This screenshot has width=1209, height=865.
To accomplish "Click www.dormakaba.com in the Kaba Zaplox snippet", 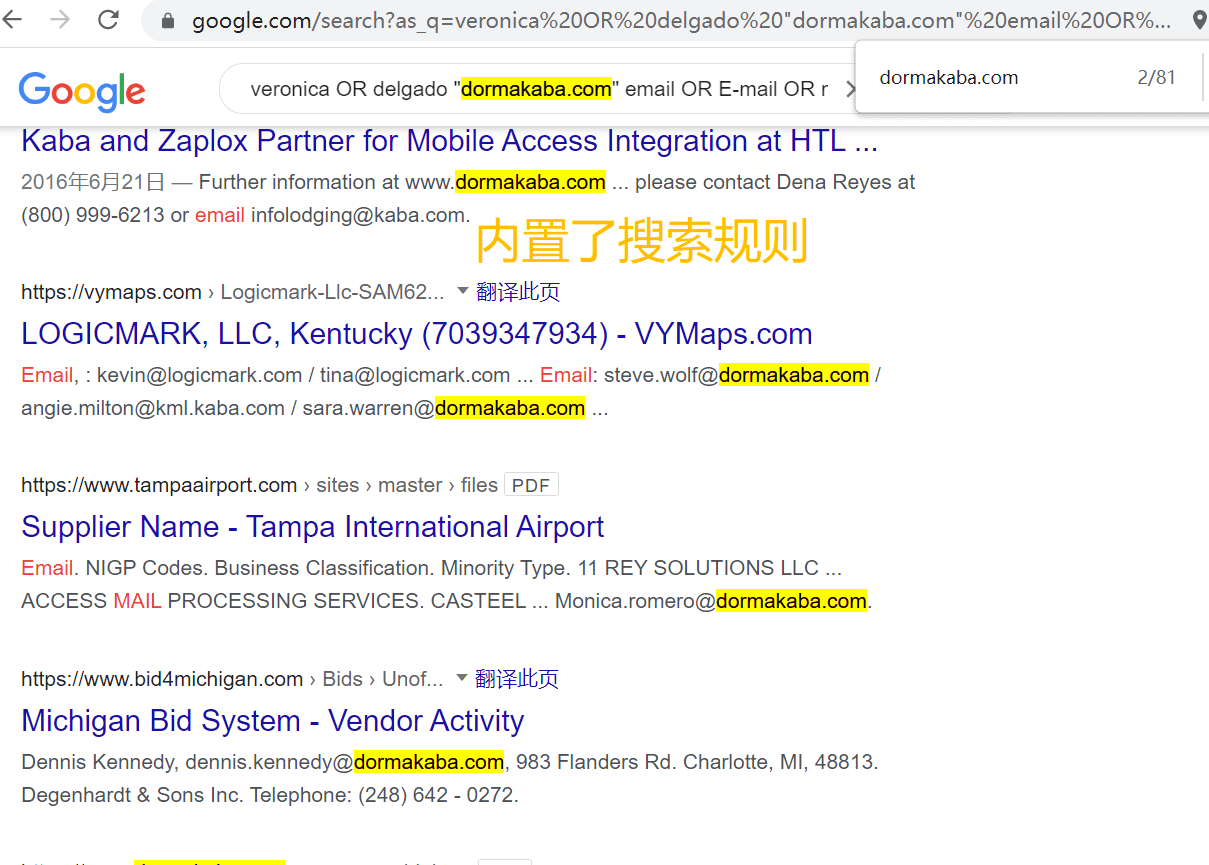I will click(x=505, y=182).
